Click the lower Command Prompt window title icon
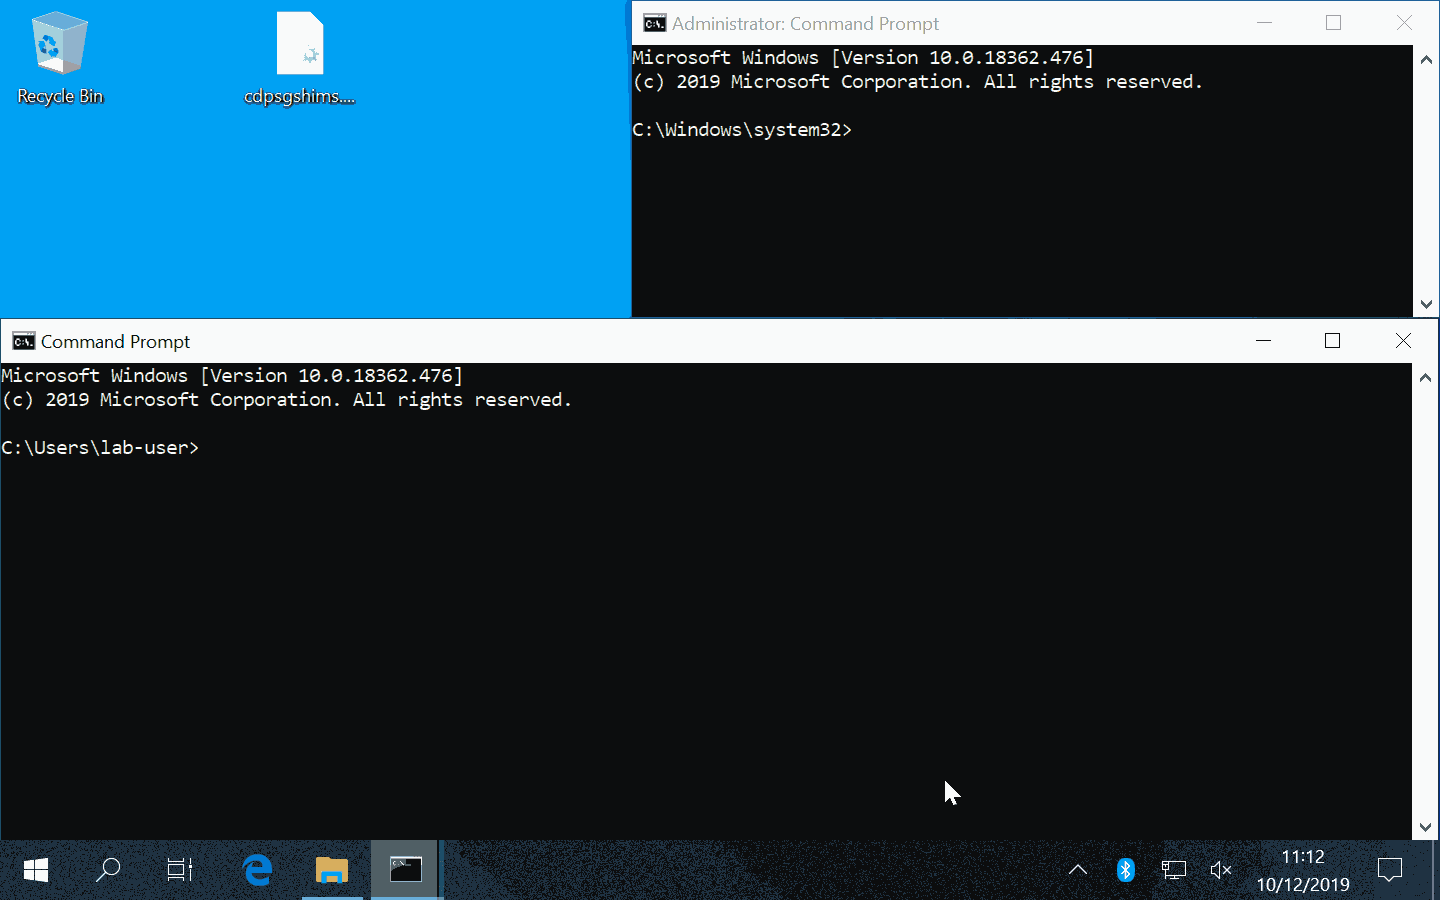1440x900 pixels. [24, 341]
